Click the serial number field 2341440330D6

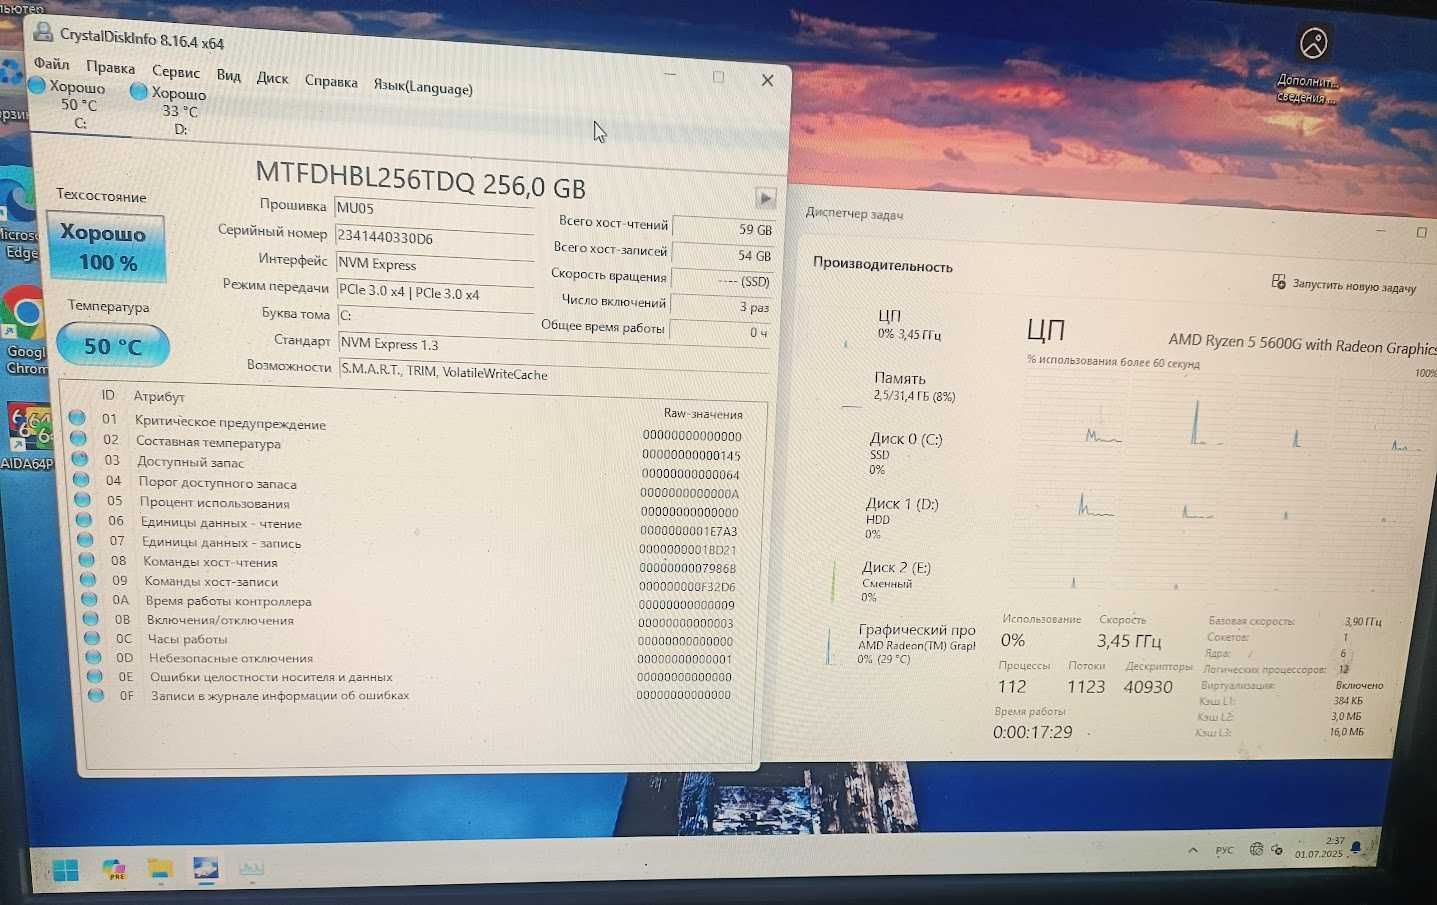coord(434,238)
